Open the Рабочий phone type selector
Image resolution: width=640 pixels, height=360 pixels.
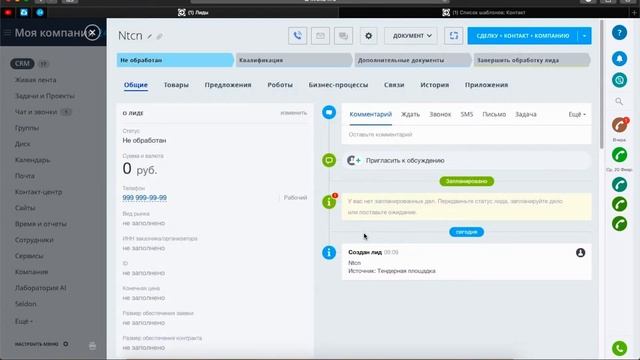pos(295,198)
